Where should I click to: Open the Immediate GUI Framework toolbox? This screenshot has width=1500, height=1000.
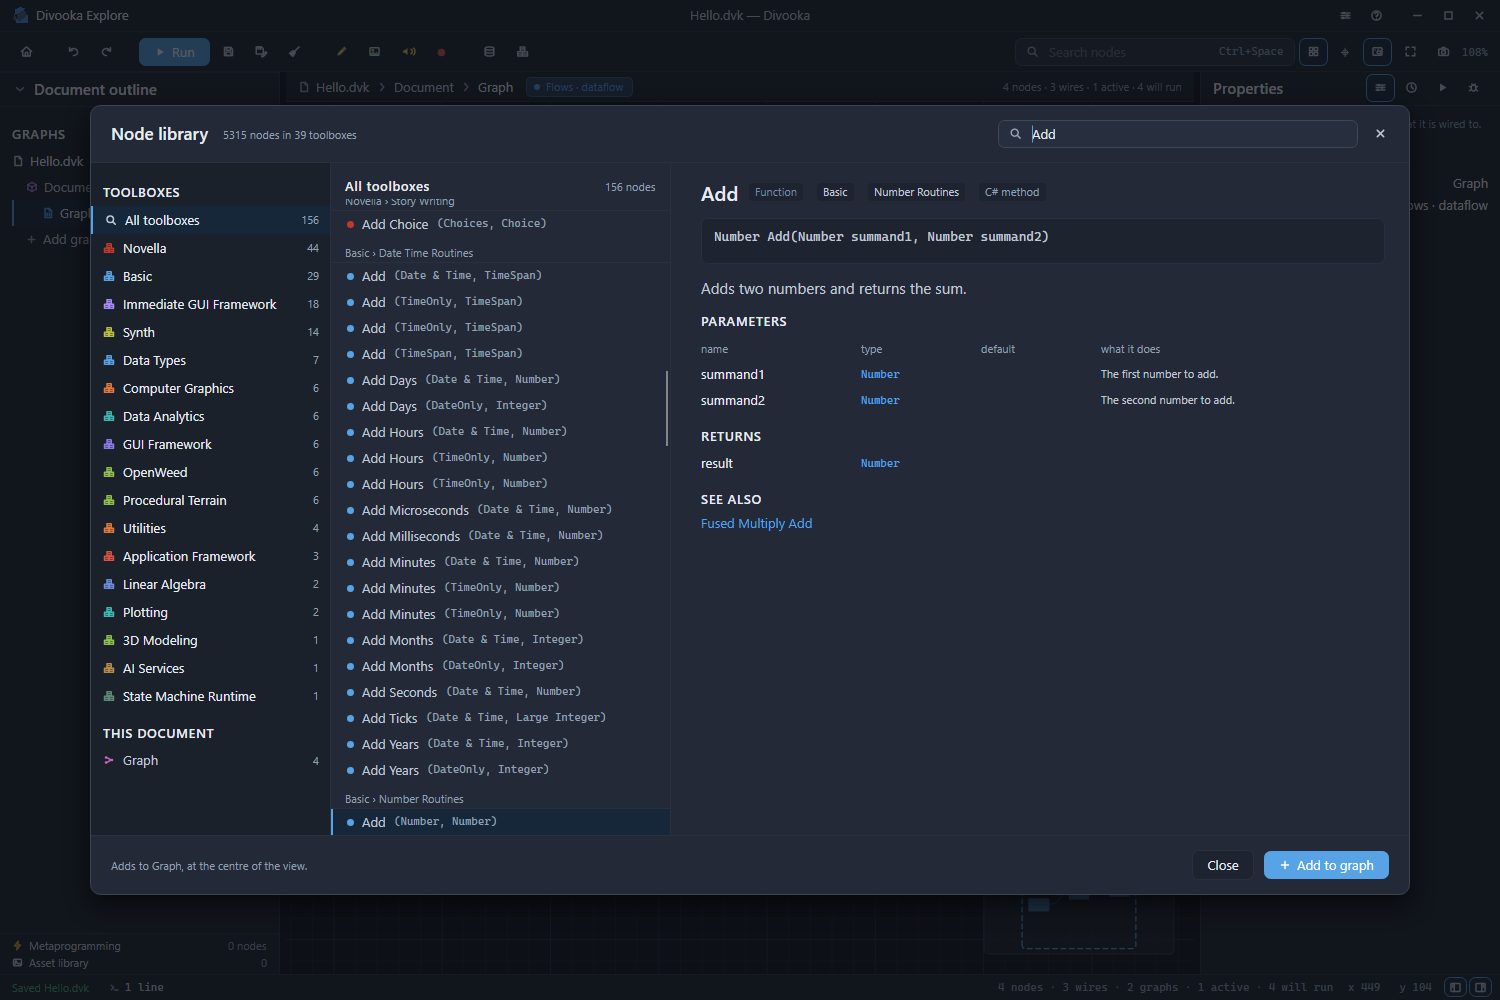point(211,304)
